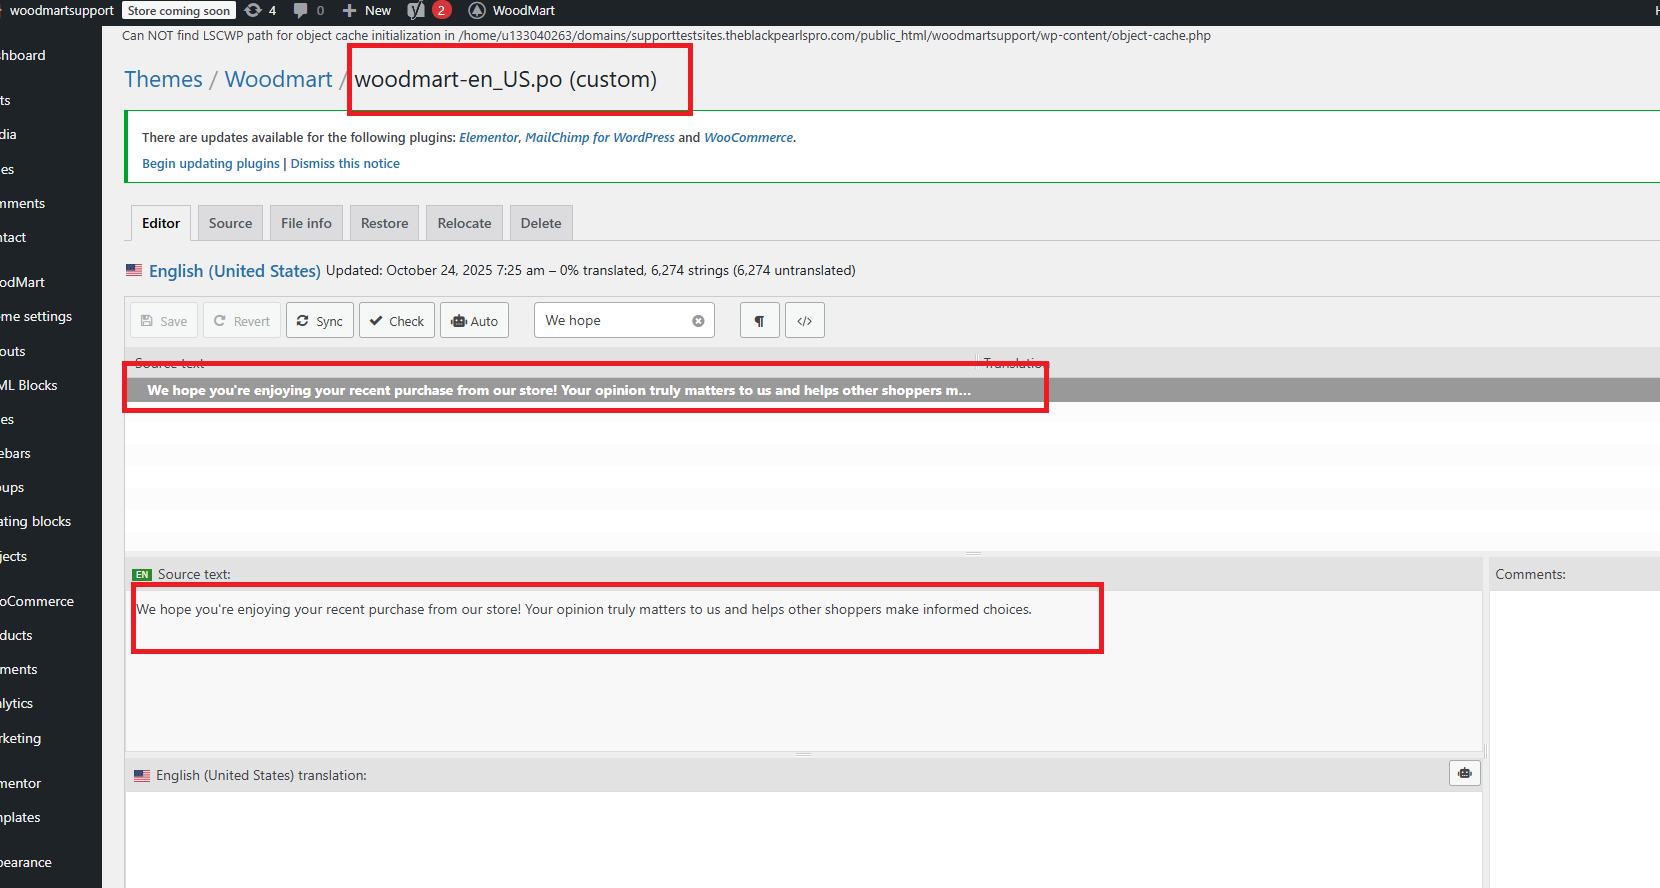Click the WoodMart logo icon in admin bar
Screen dimensions: 1660x888
[477, 11]
